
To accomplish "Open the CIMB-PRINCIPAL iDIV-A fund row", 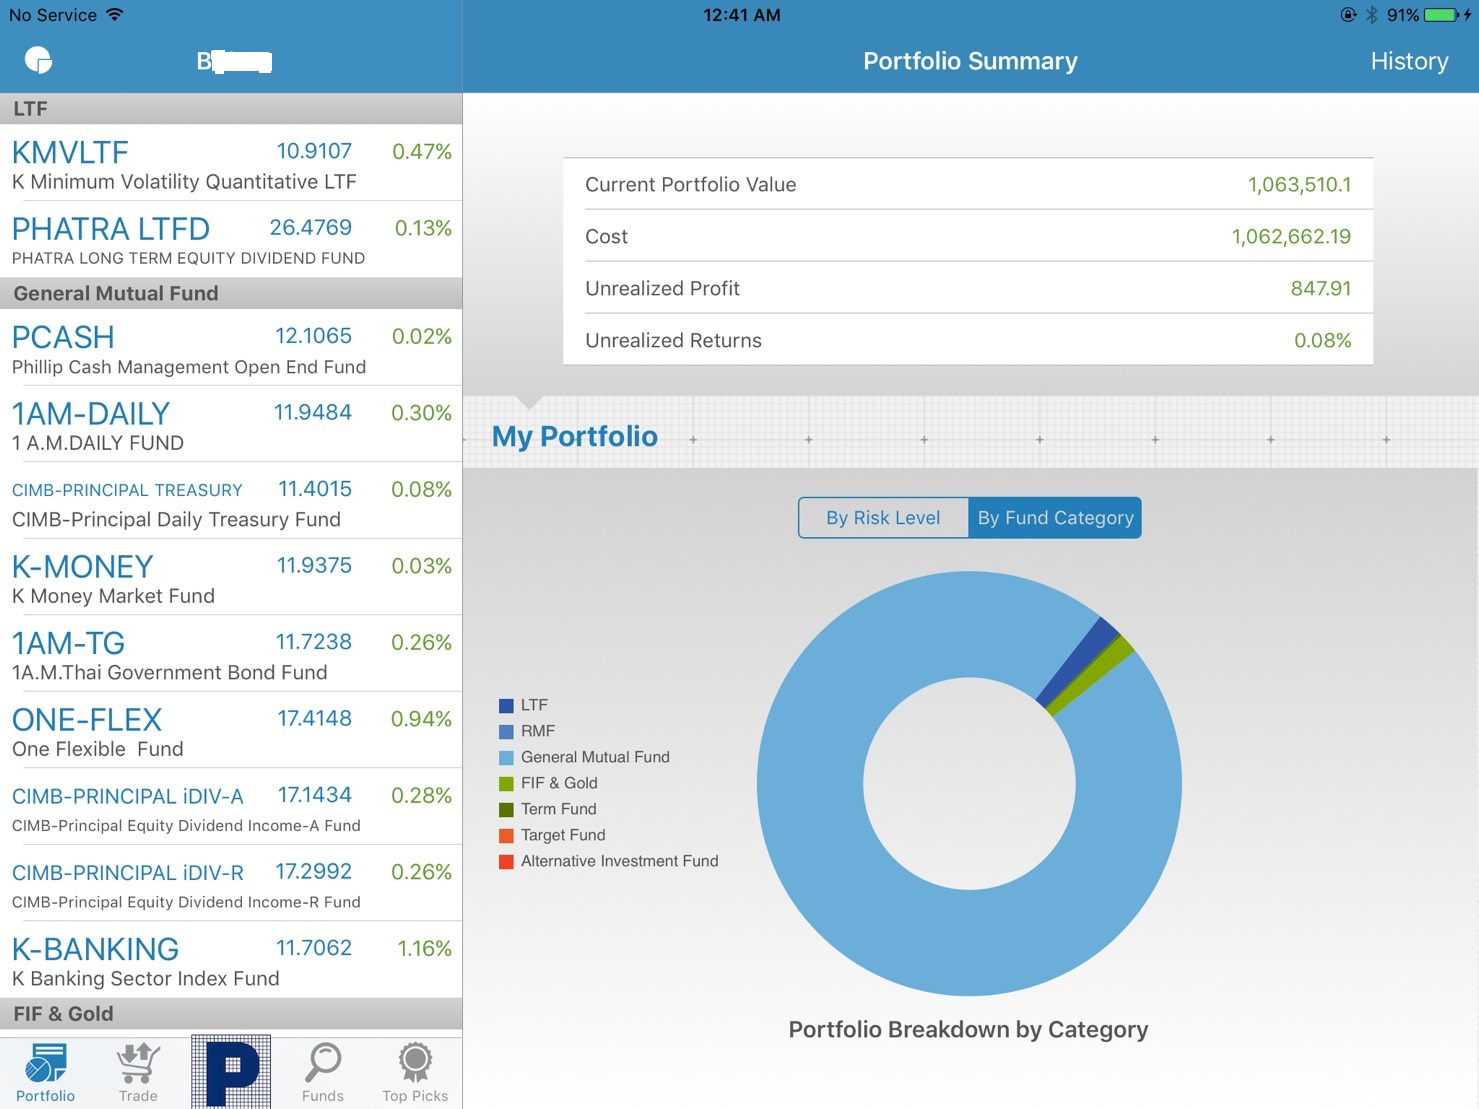I will 231,807.
